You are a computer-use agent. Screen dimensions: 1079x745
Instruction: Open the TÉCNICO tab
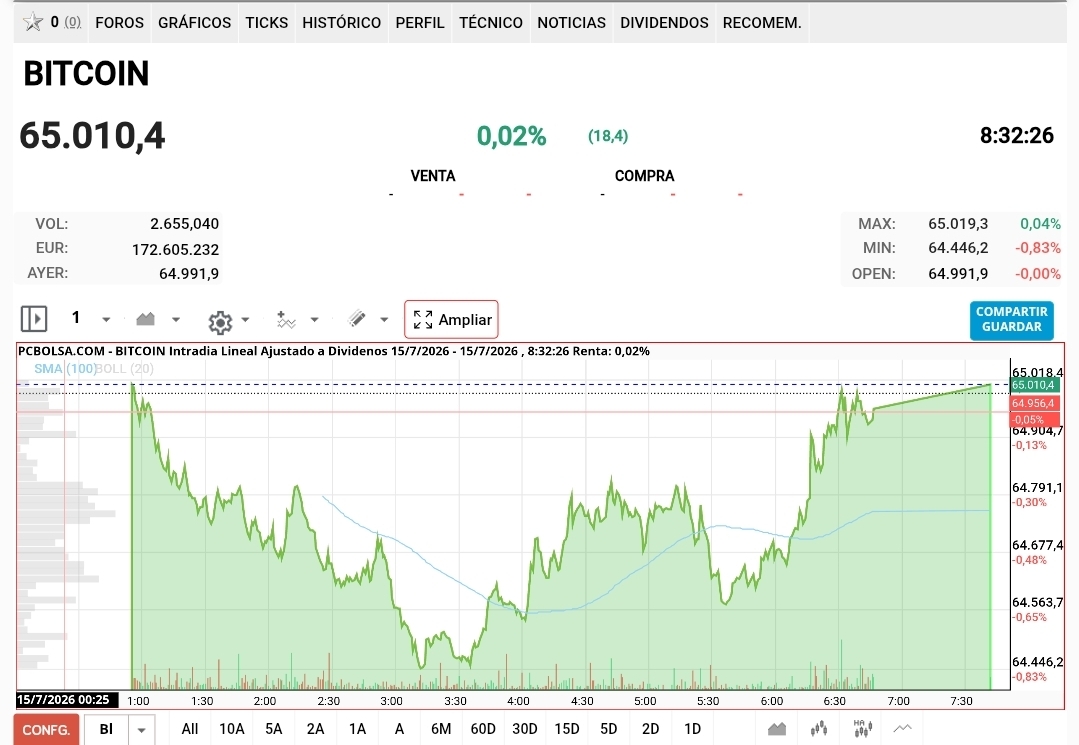point(491,23)
